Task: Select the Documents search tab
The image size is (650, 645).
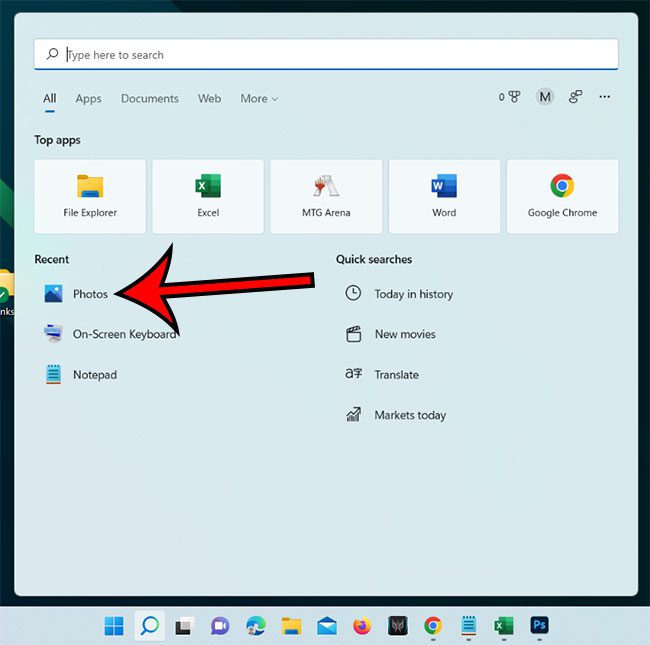Action: tap(149, 99)
